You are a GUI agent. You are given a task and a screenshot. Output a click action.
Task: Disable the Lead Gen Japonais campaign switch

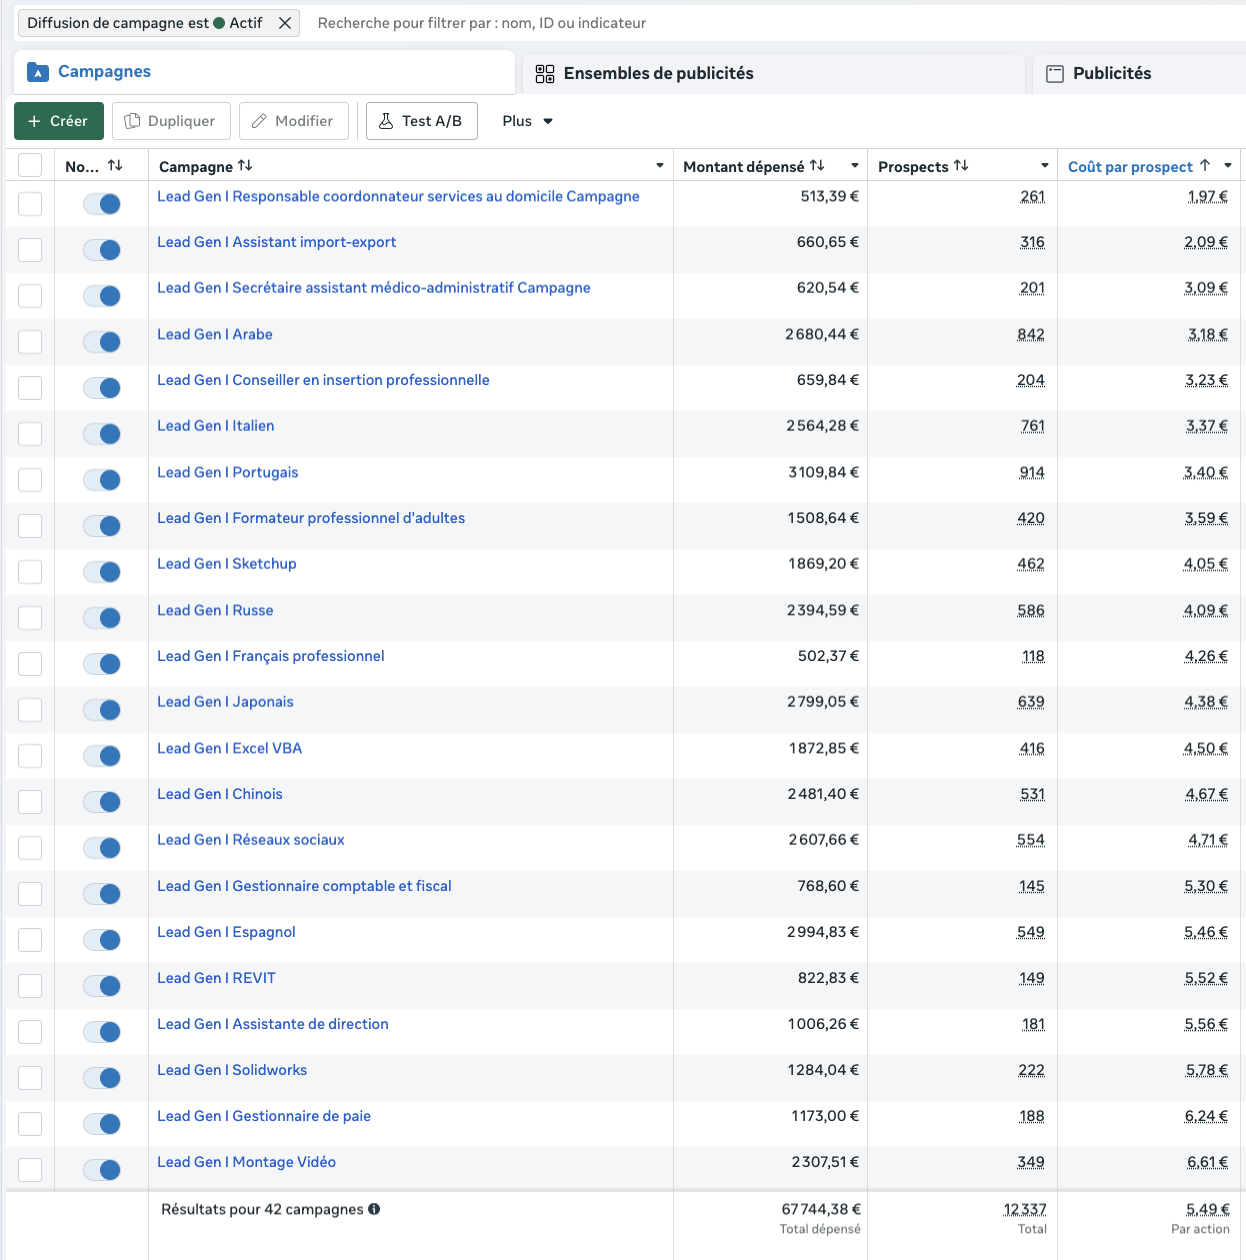pos(102,710)
